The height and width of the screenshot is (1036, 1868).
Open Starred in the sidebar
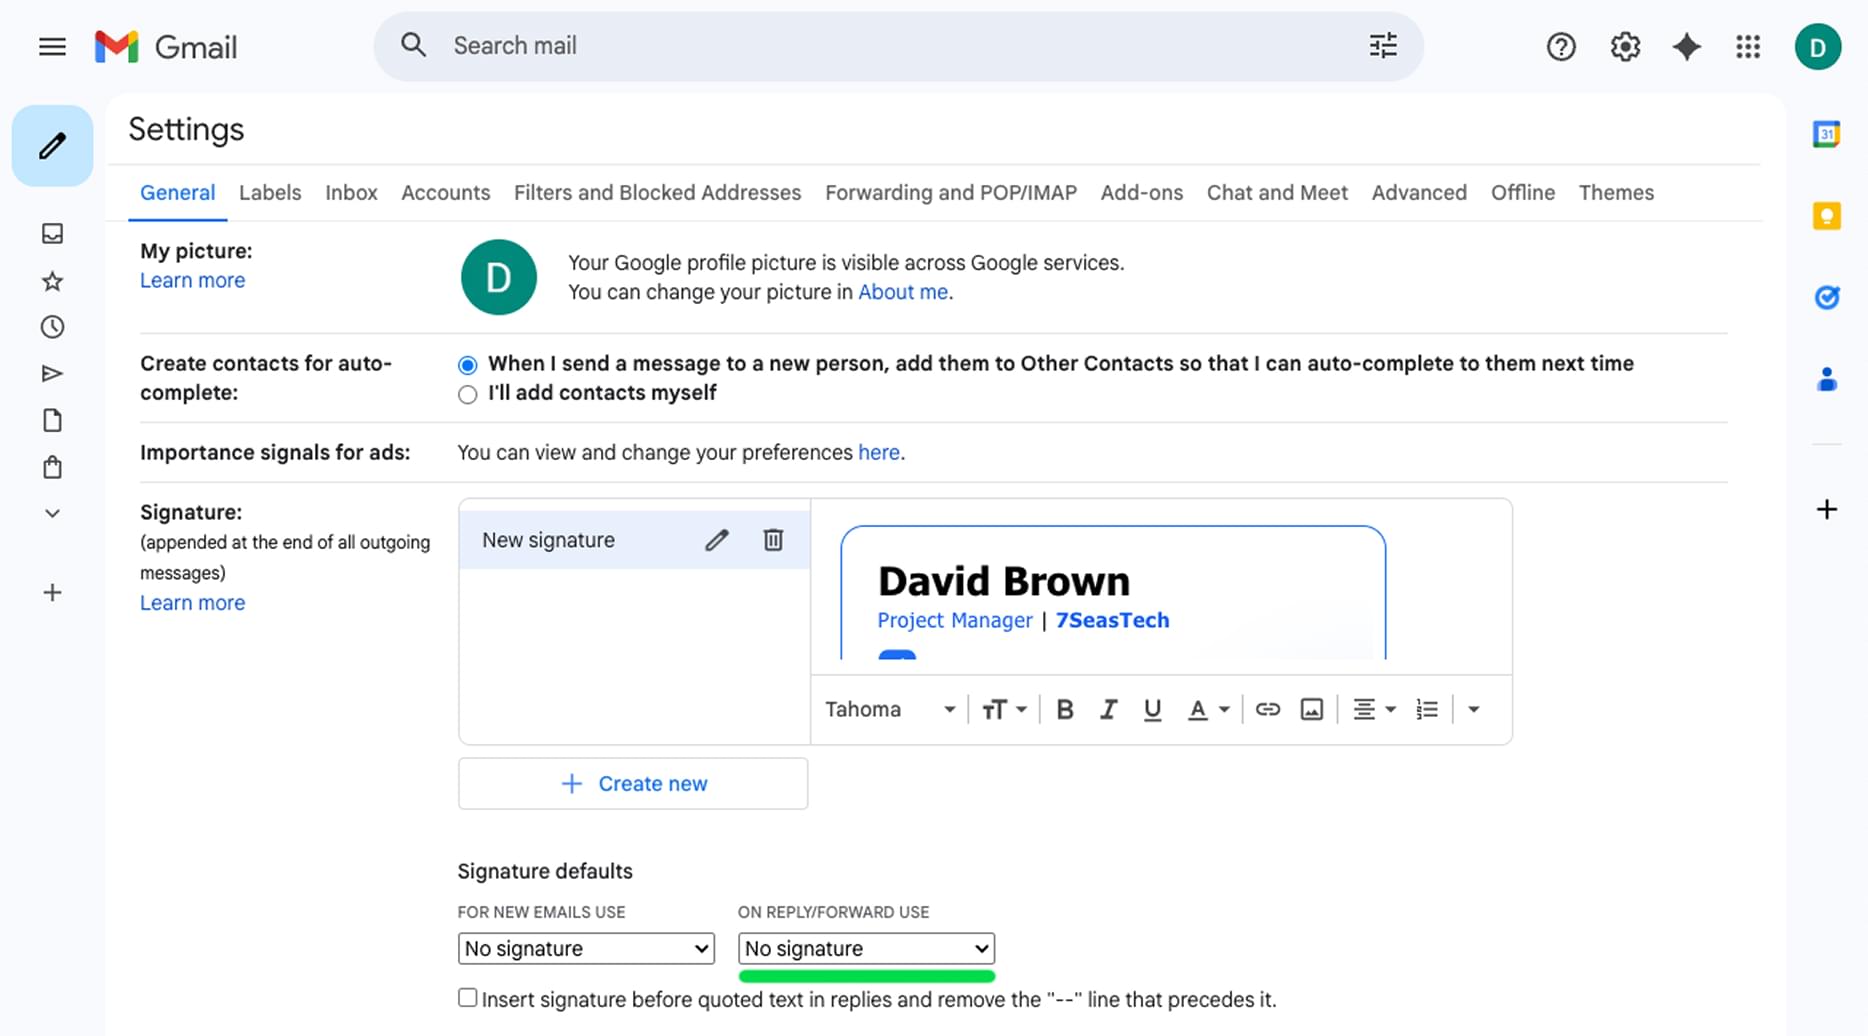click(x=52, y=281)
